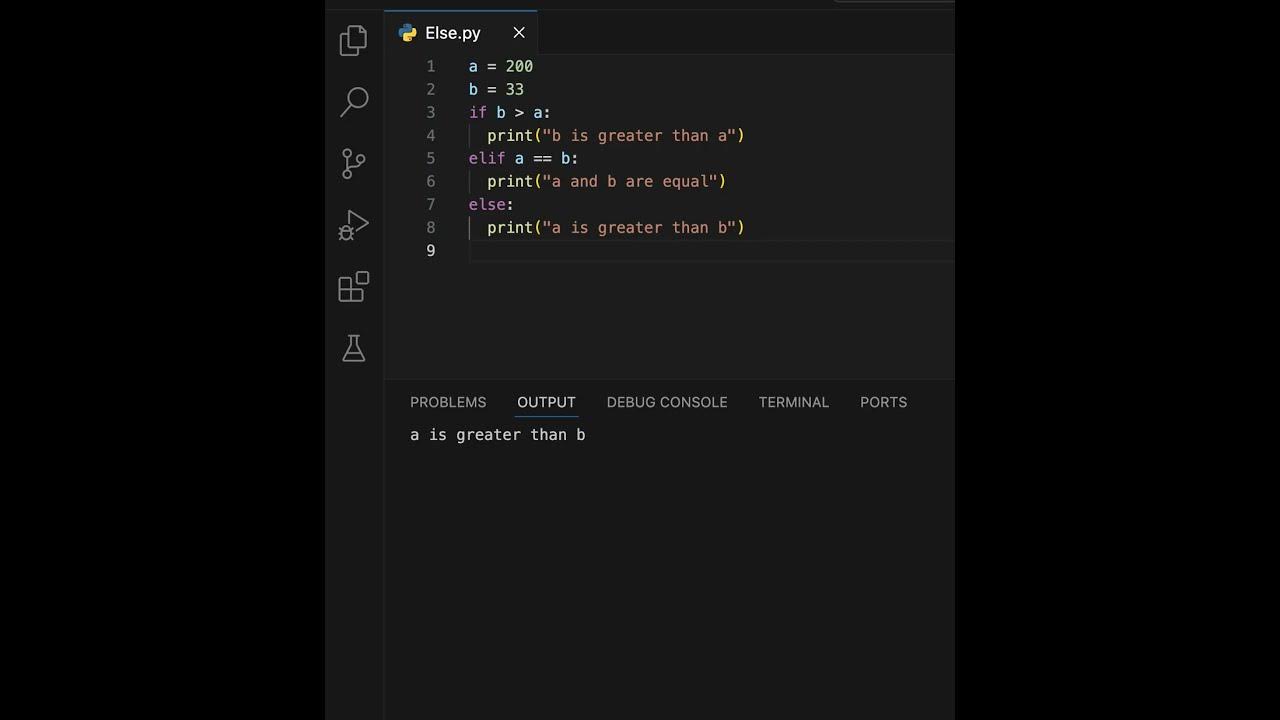
Task: Open the Search view icon
Action: point(354,101)
